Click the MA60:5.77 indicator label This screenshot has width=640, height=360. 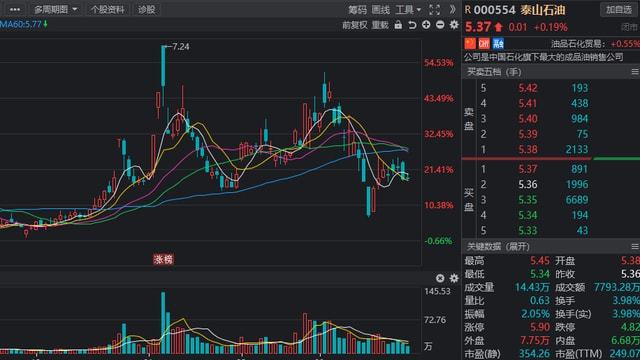pyautogui.click(x=24, y=24)
